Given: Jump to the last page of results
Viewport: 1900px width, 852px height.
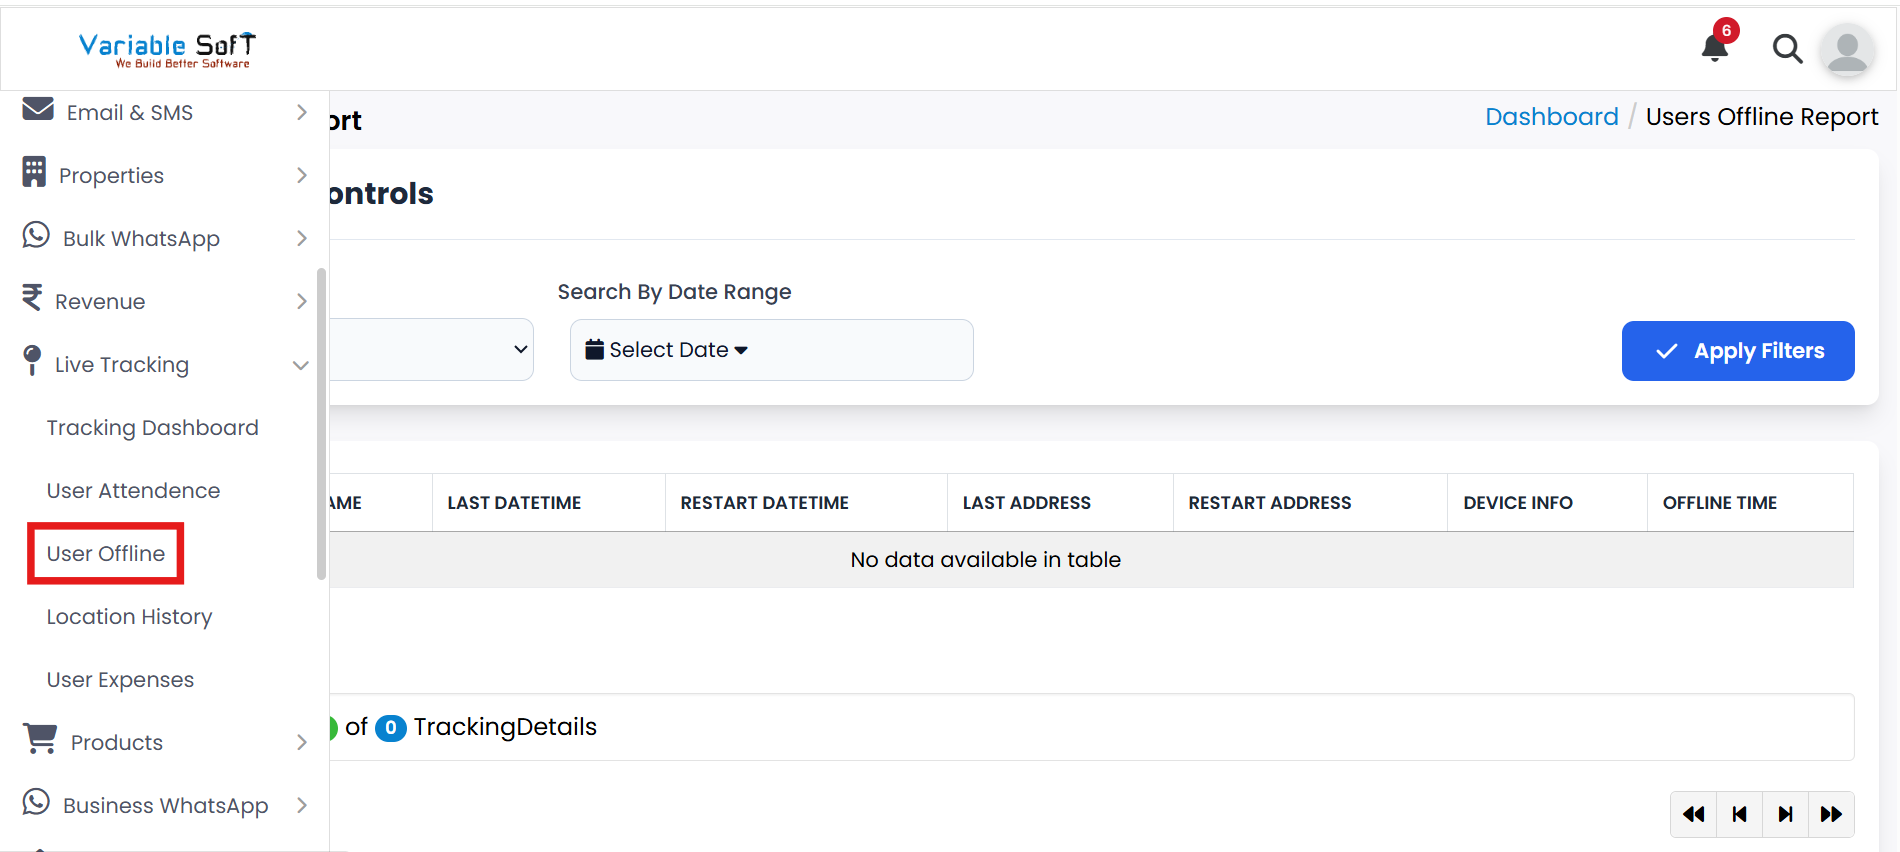Looking at the screenshot, I should [1831, 814].
